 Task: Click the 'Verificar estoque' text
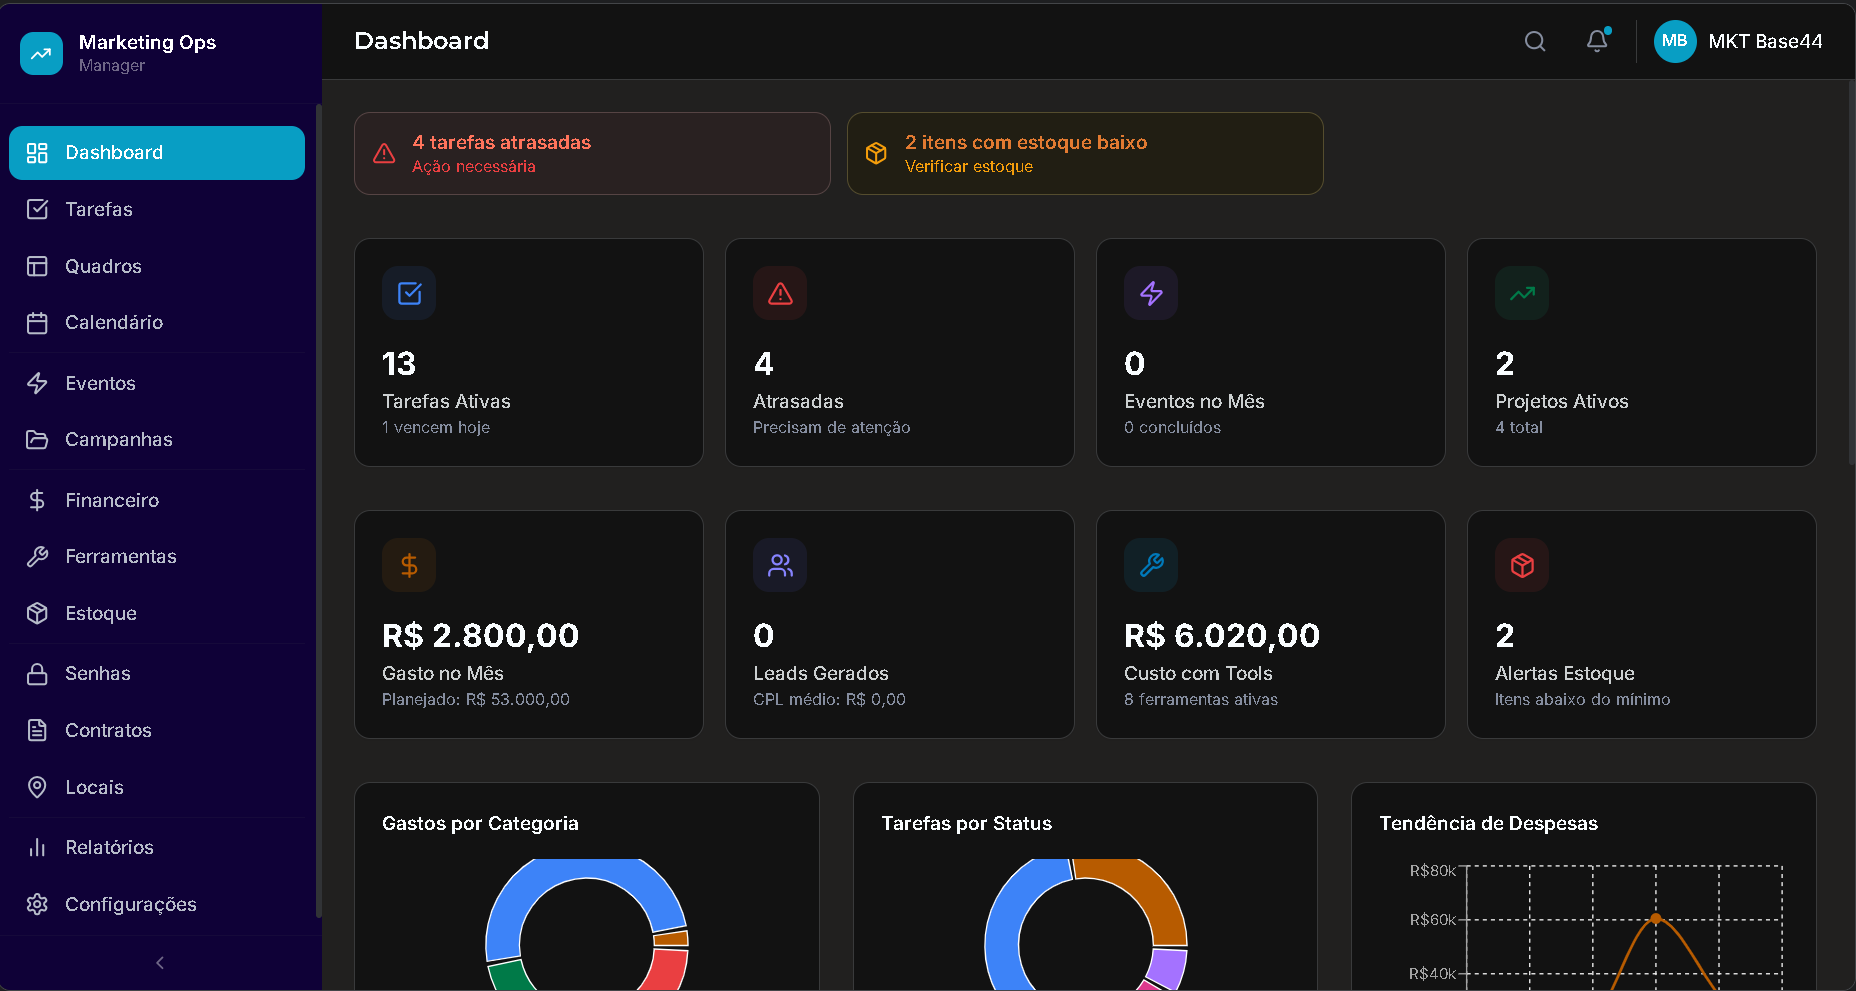click(x=969, y=167)
